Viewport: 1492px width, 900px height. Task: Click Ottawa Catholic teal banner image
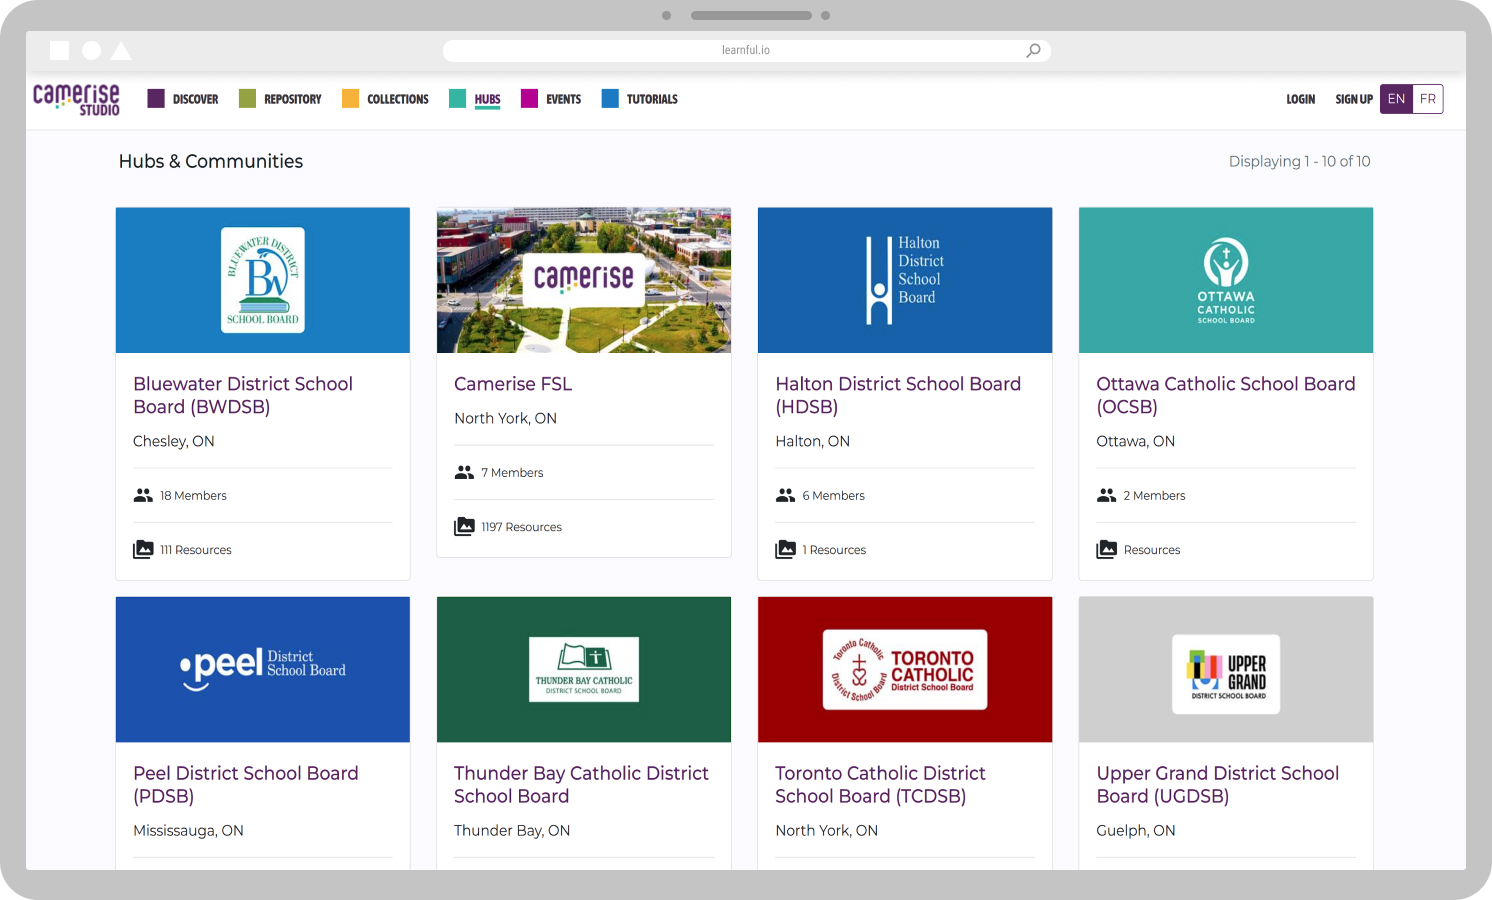click(x=1226, y=280)
